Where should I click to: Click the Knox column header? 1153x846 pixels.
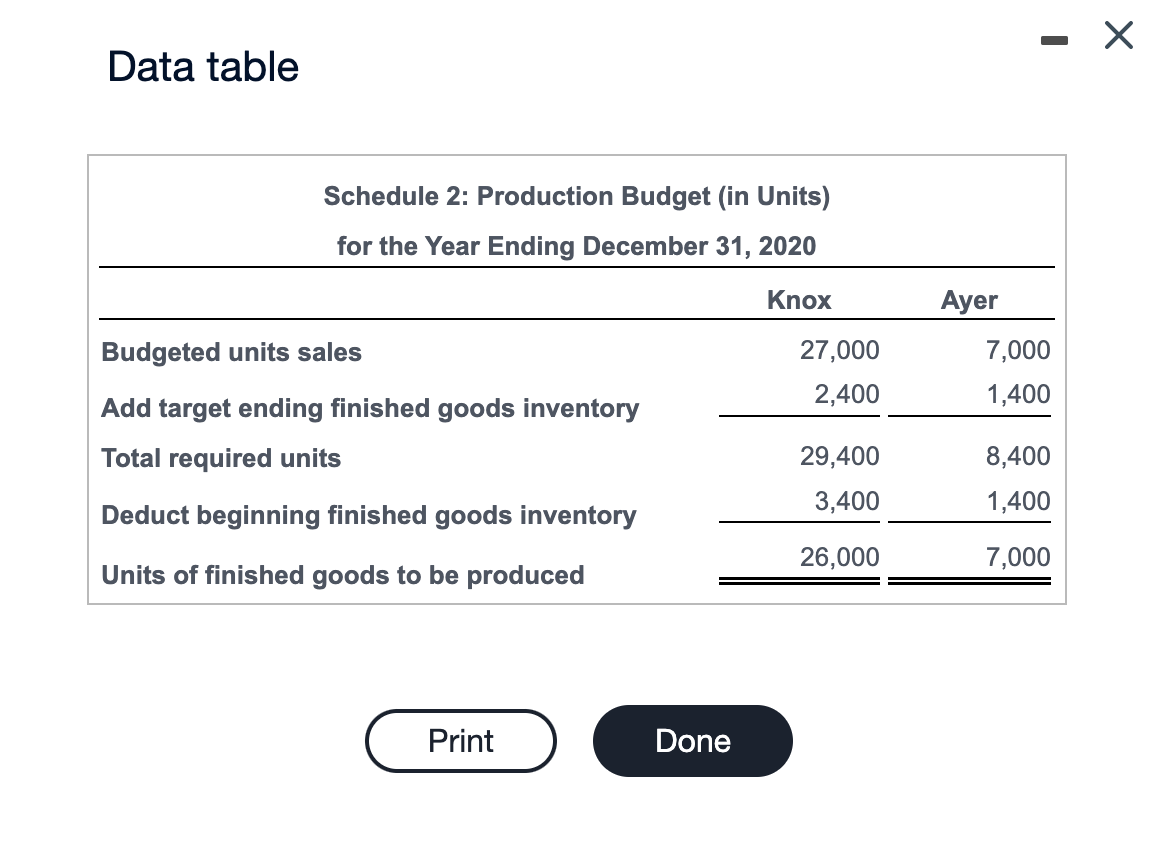click(x=798, y=300)
